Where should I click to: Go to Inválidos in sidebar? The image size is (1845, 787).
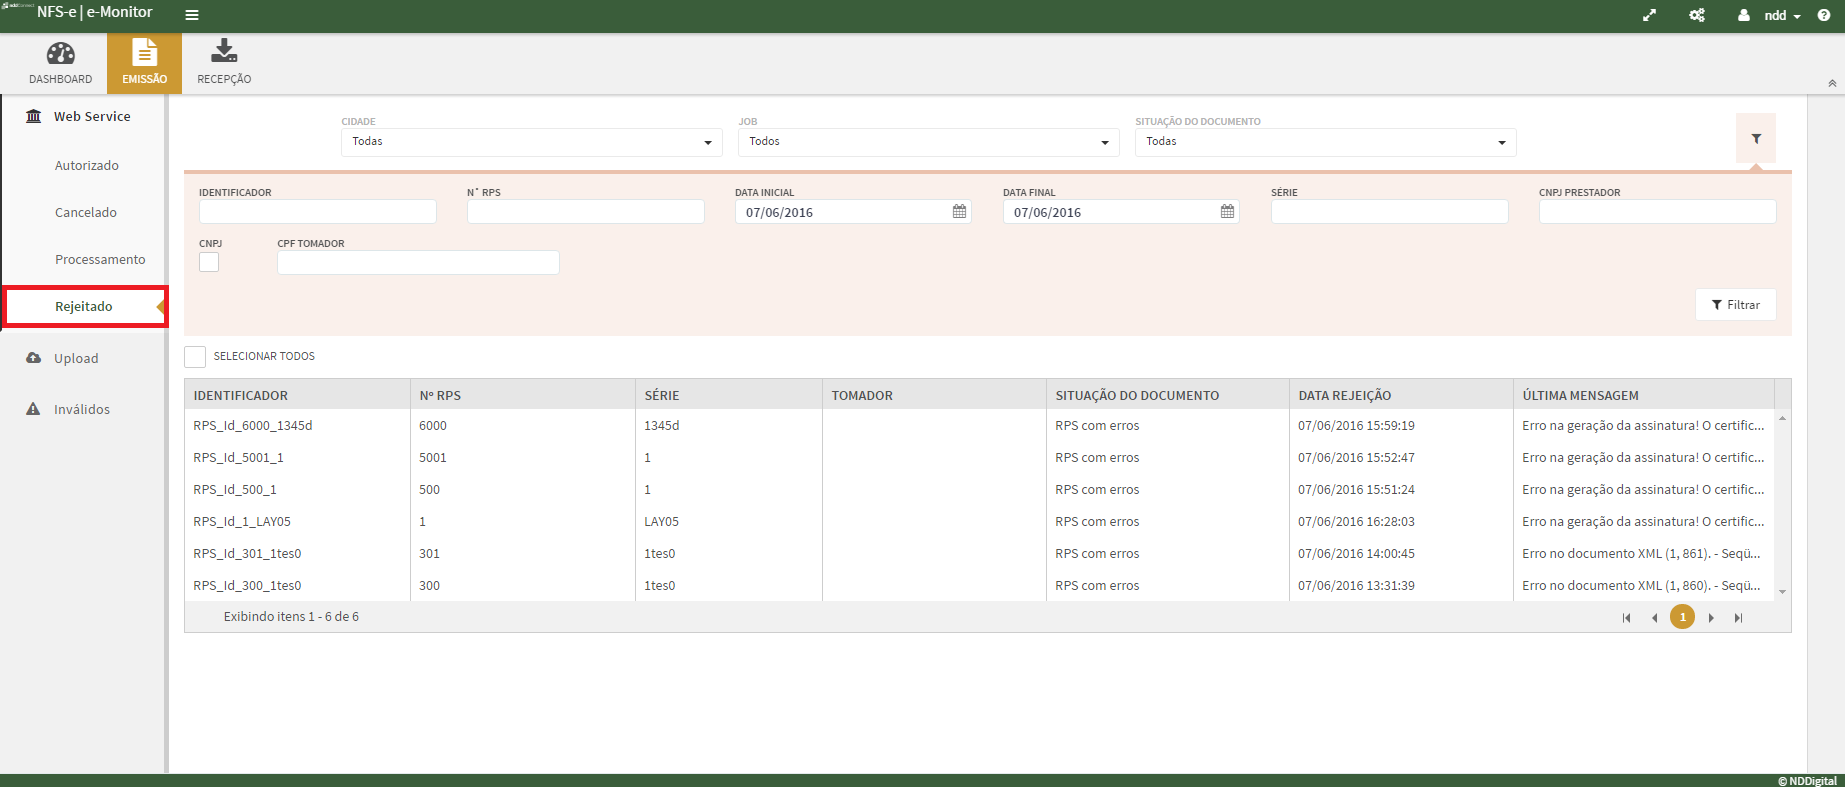click(82, 409)
